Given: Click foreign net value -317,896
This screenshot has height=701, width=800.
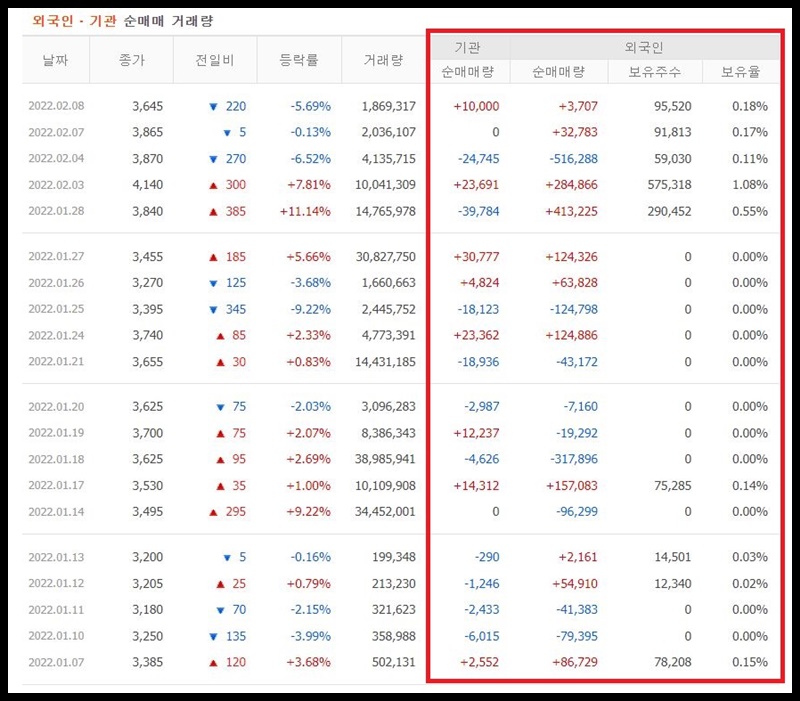Looking at the screenshot, I should [574, 459].
